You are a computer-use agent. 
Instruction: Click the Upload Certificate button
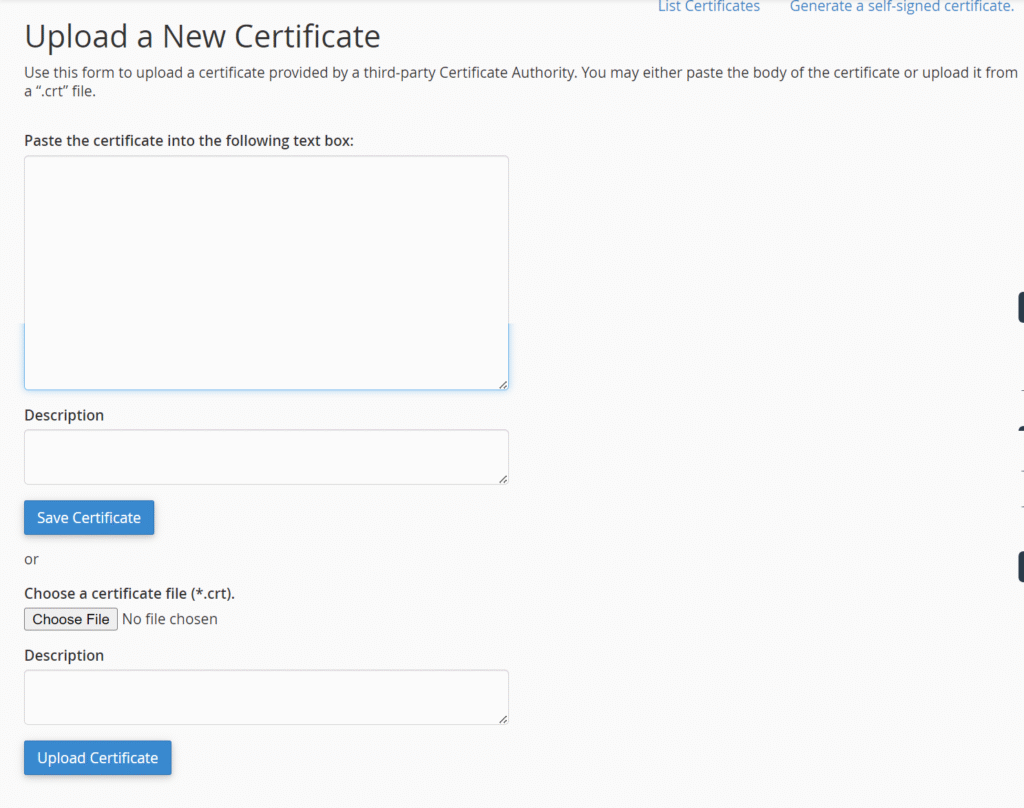click(x=98, y=758)
